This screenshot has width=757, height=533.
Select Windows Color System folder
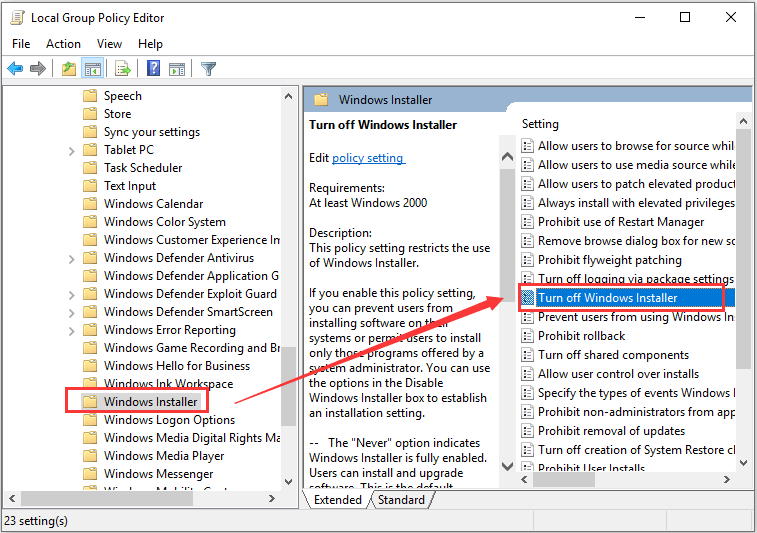(x=165, y=222)
